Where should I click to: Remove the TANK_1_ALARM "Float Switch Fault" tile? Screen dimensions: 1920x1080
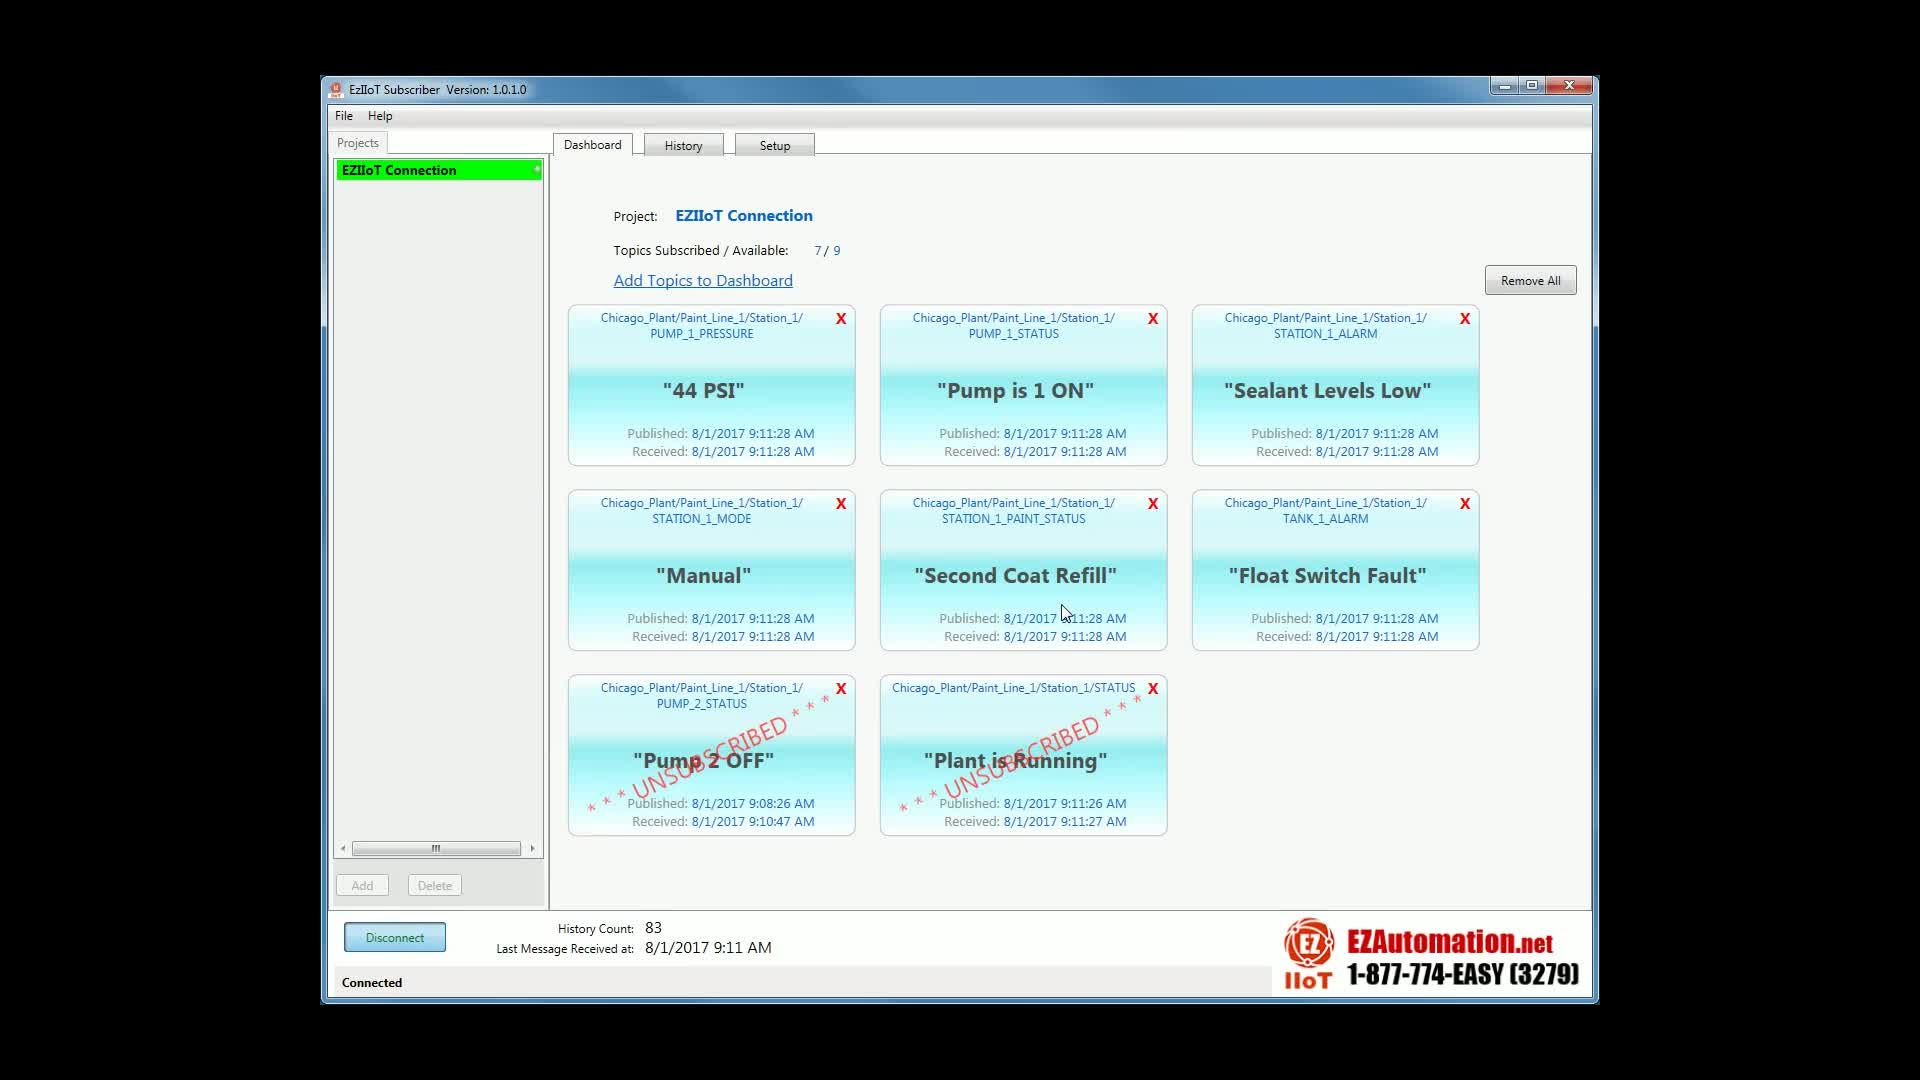(1464, 503)
